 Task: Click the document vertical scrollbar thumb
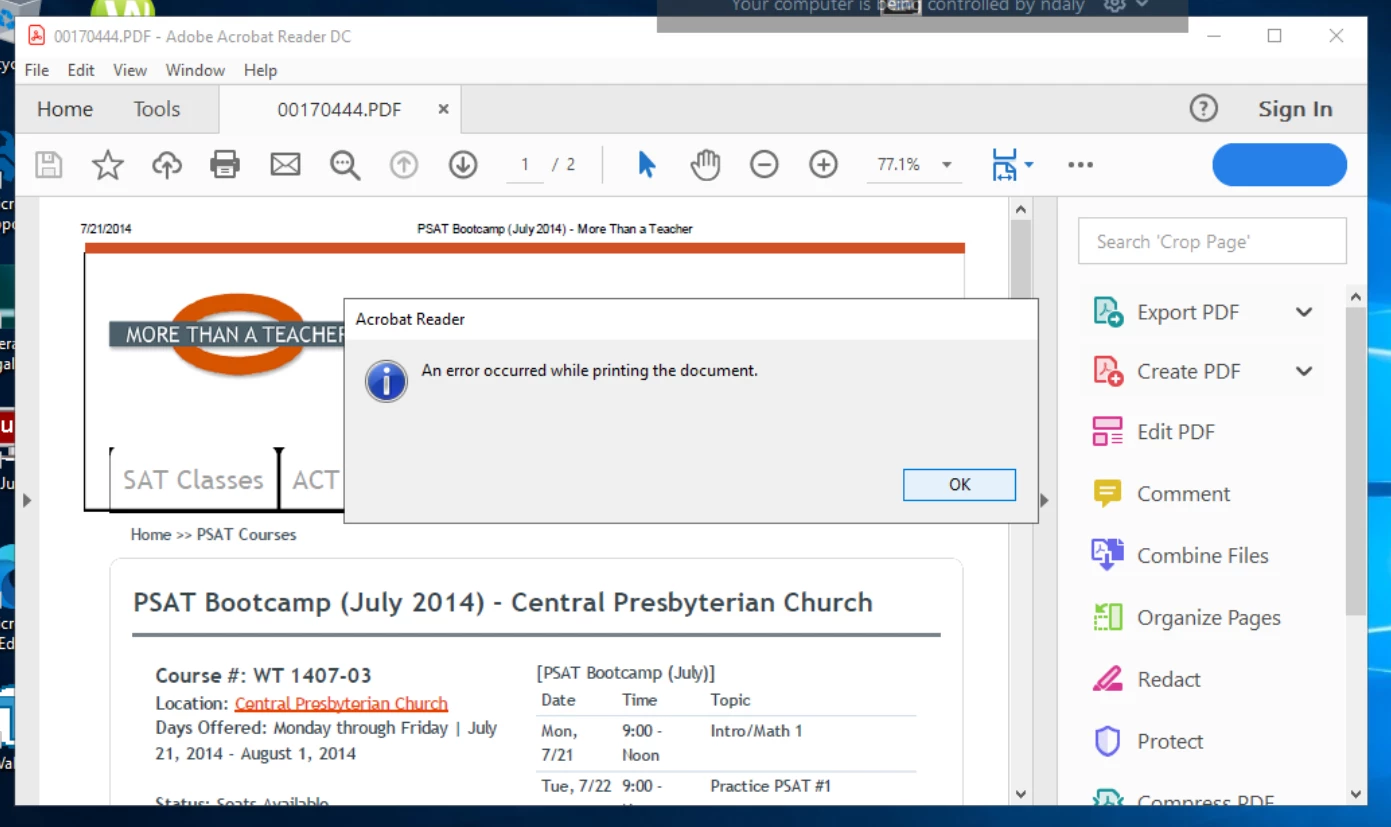(x=1020, y=258)
